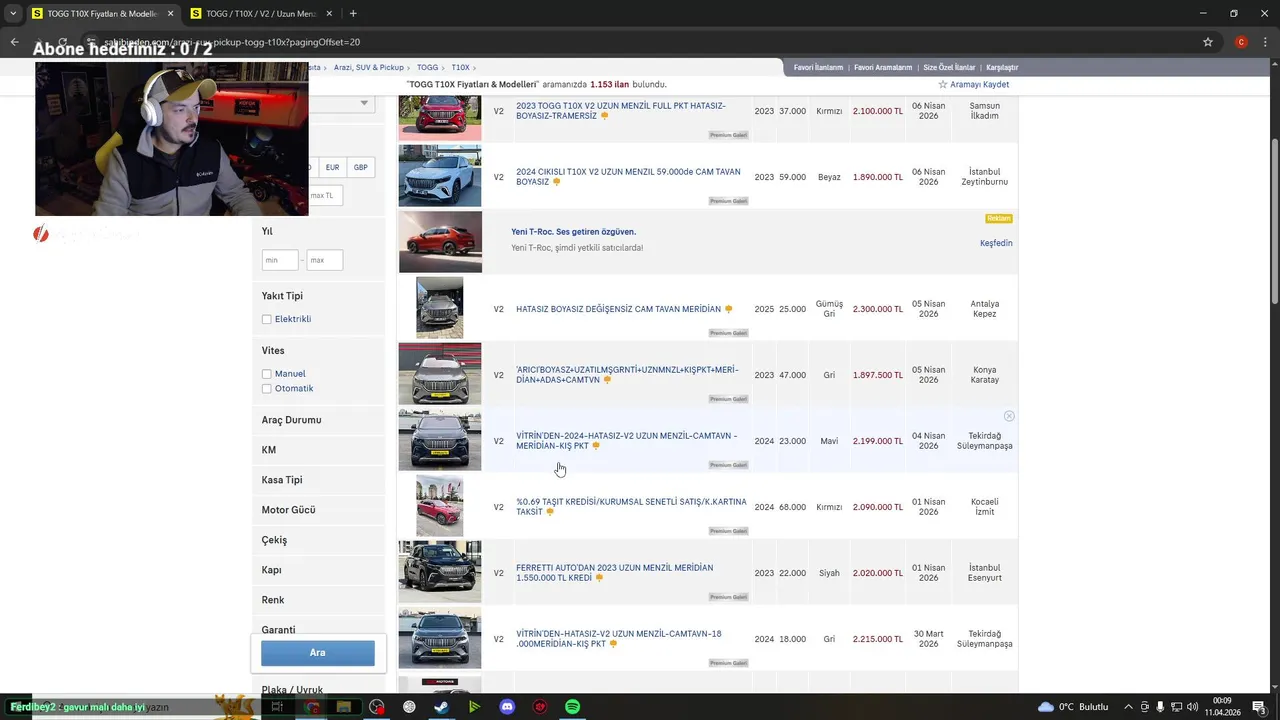Click the Reklam badge on T-Roc ad
Viewport: 1280px width, 720px height.
tap(999, 218)
